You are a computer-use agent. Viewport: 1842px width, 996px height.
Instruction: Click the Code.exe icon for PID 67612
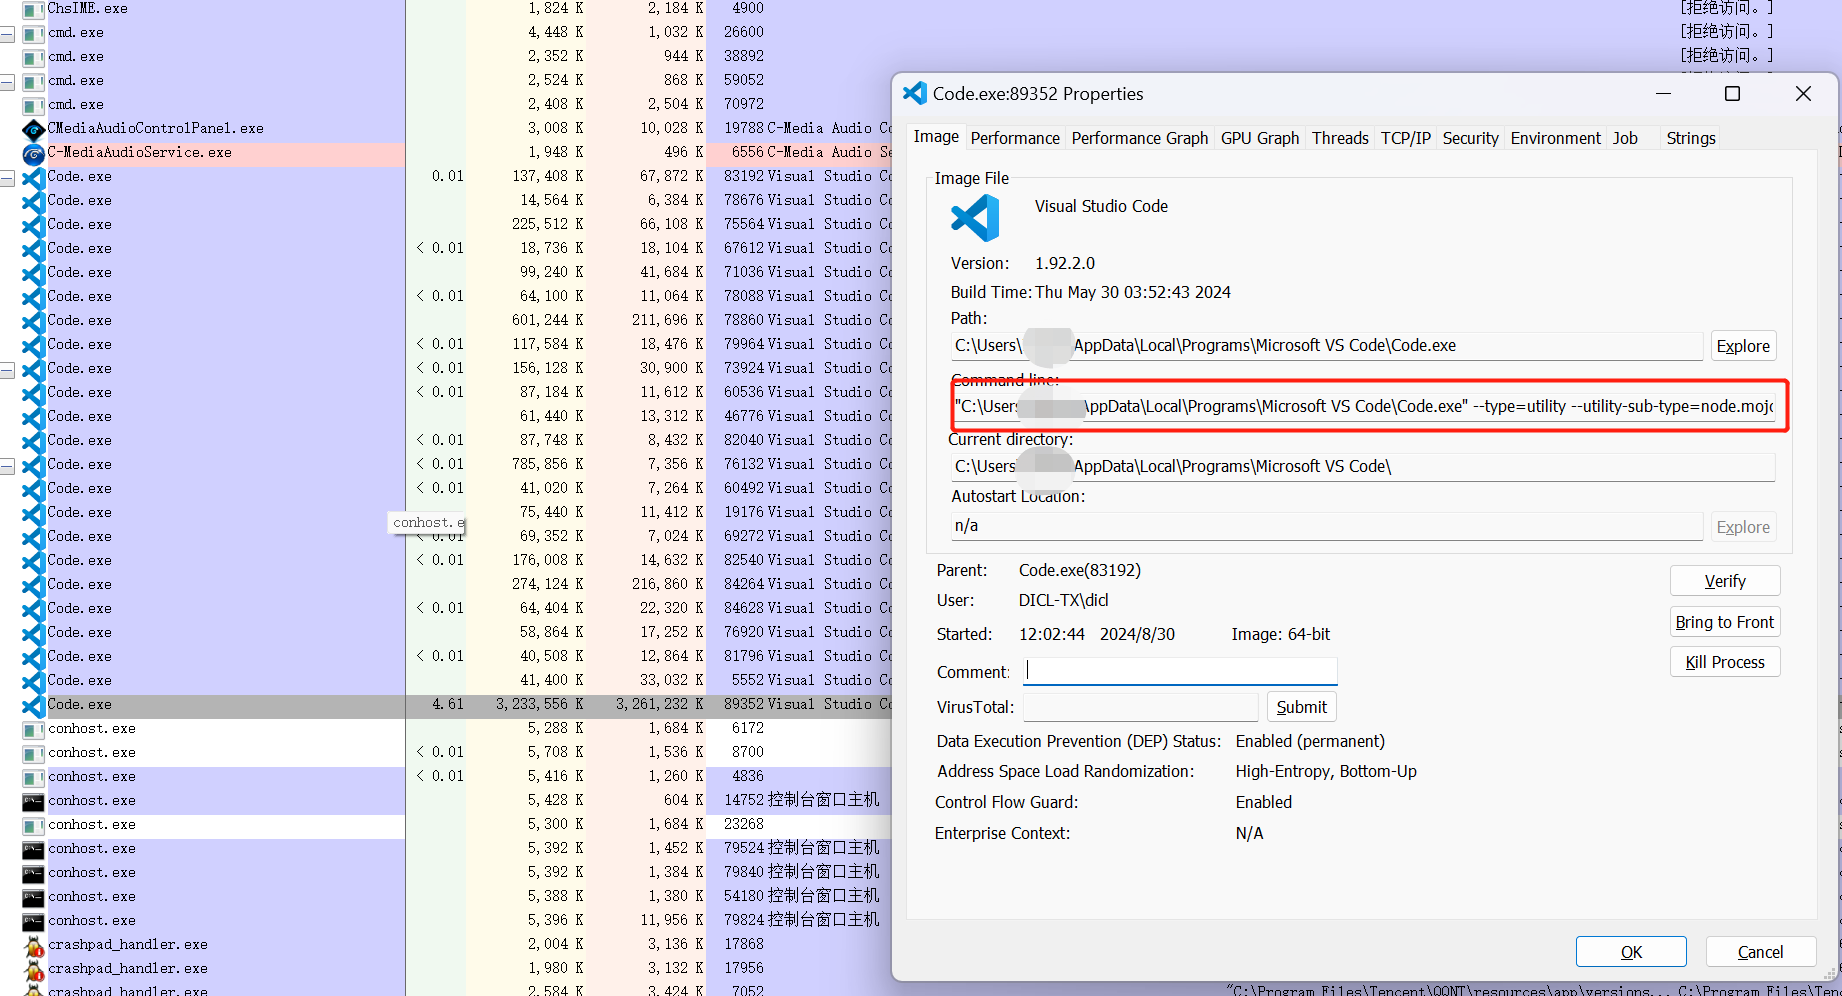pyautogui.click(x=33, y=249)
